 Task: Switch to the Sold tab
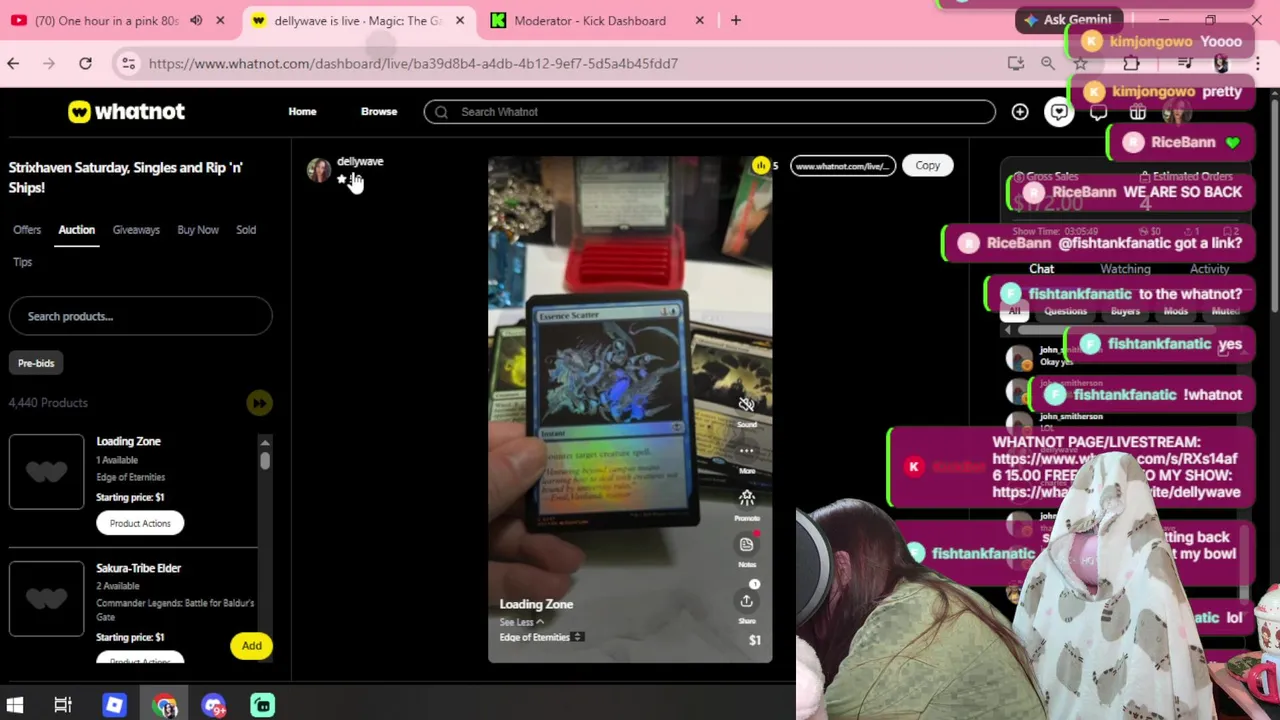pyautogui.click(x=246, y=230)
